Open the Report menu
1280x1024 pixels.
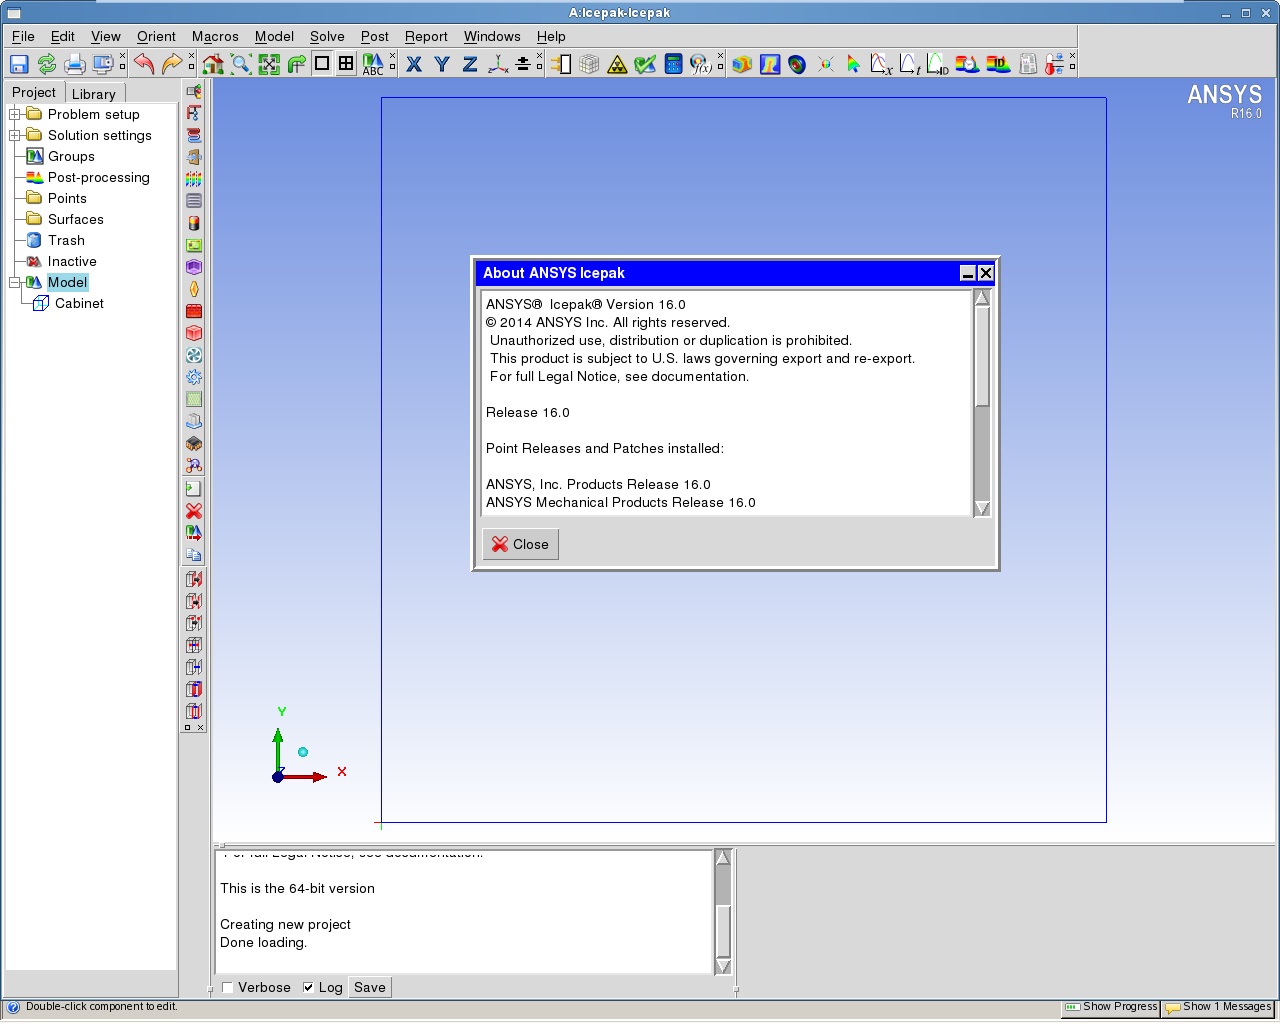click(426, 36)
